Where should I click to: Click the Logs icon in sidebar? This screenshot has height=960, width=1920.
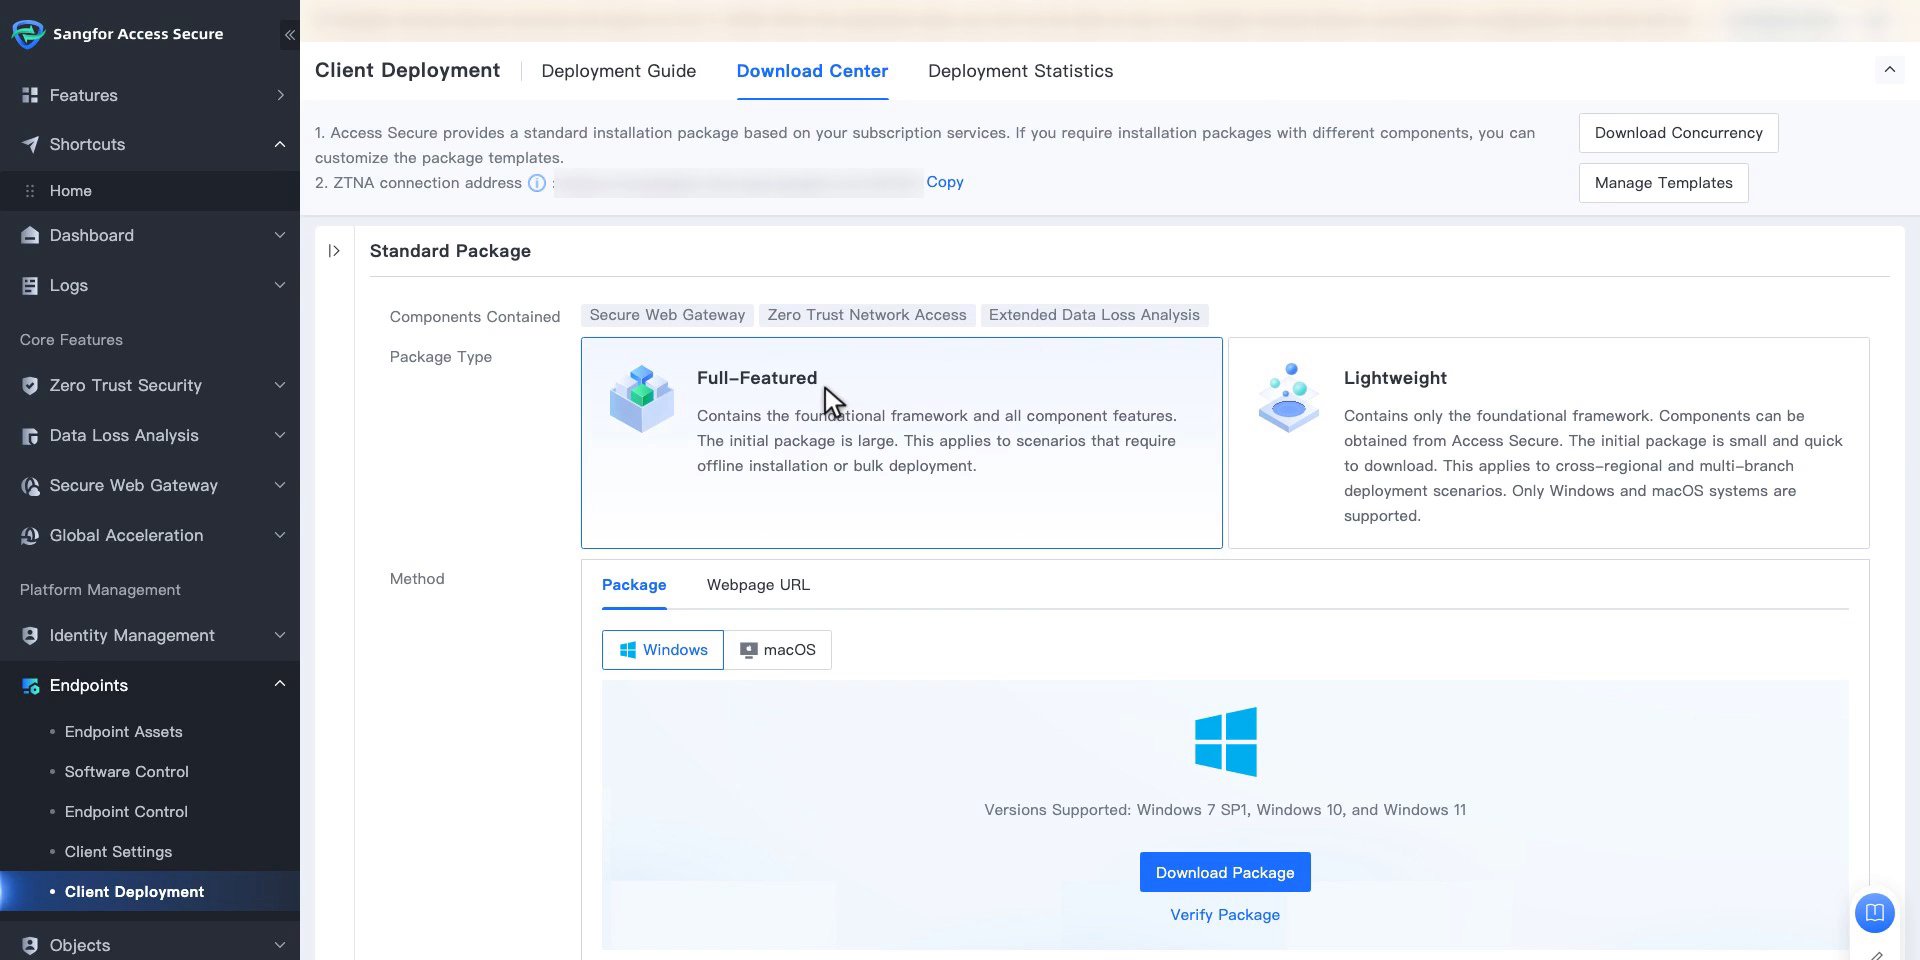pos(30,285)
